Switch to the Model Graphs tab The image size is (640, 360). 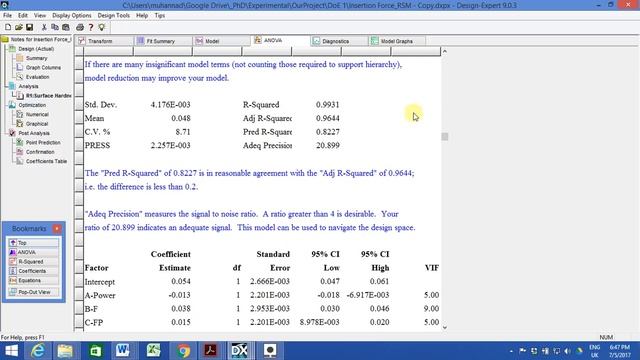point(398,41)
